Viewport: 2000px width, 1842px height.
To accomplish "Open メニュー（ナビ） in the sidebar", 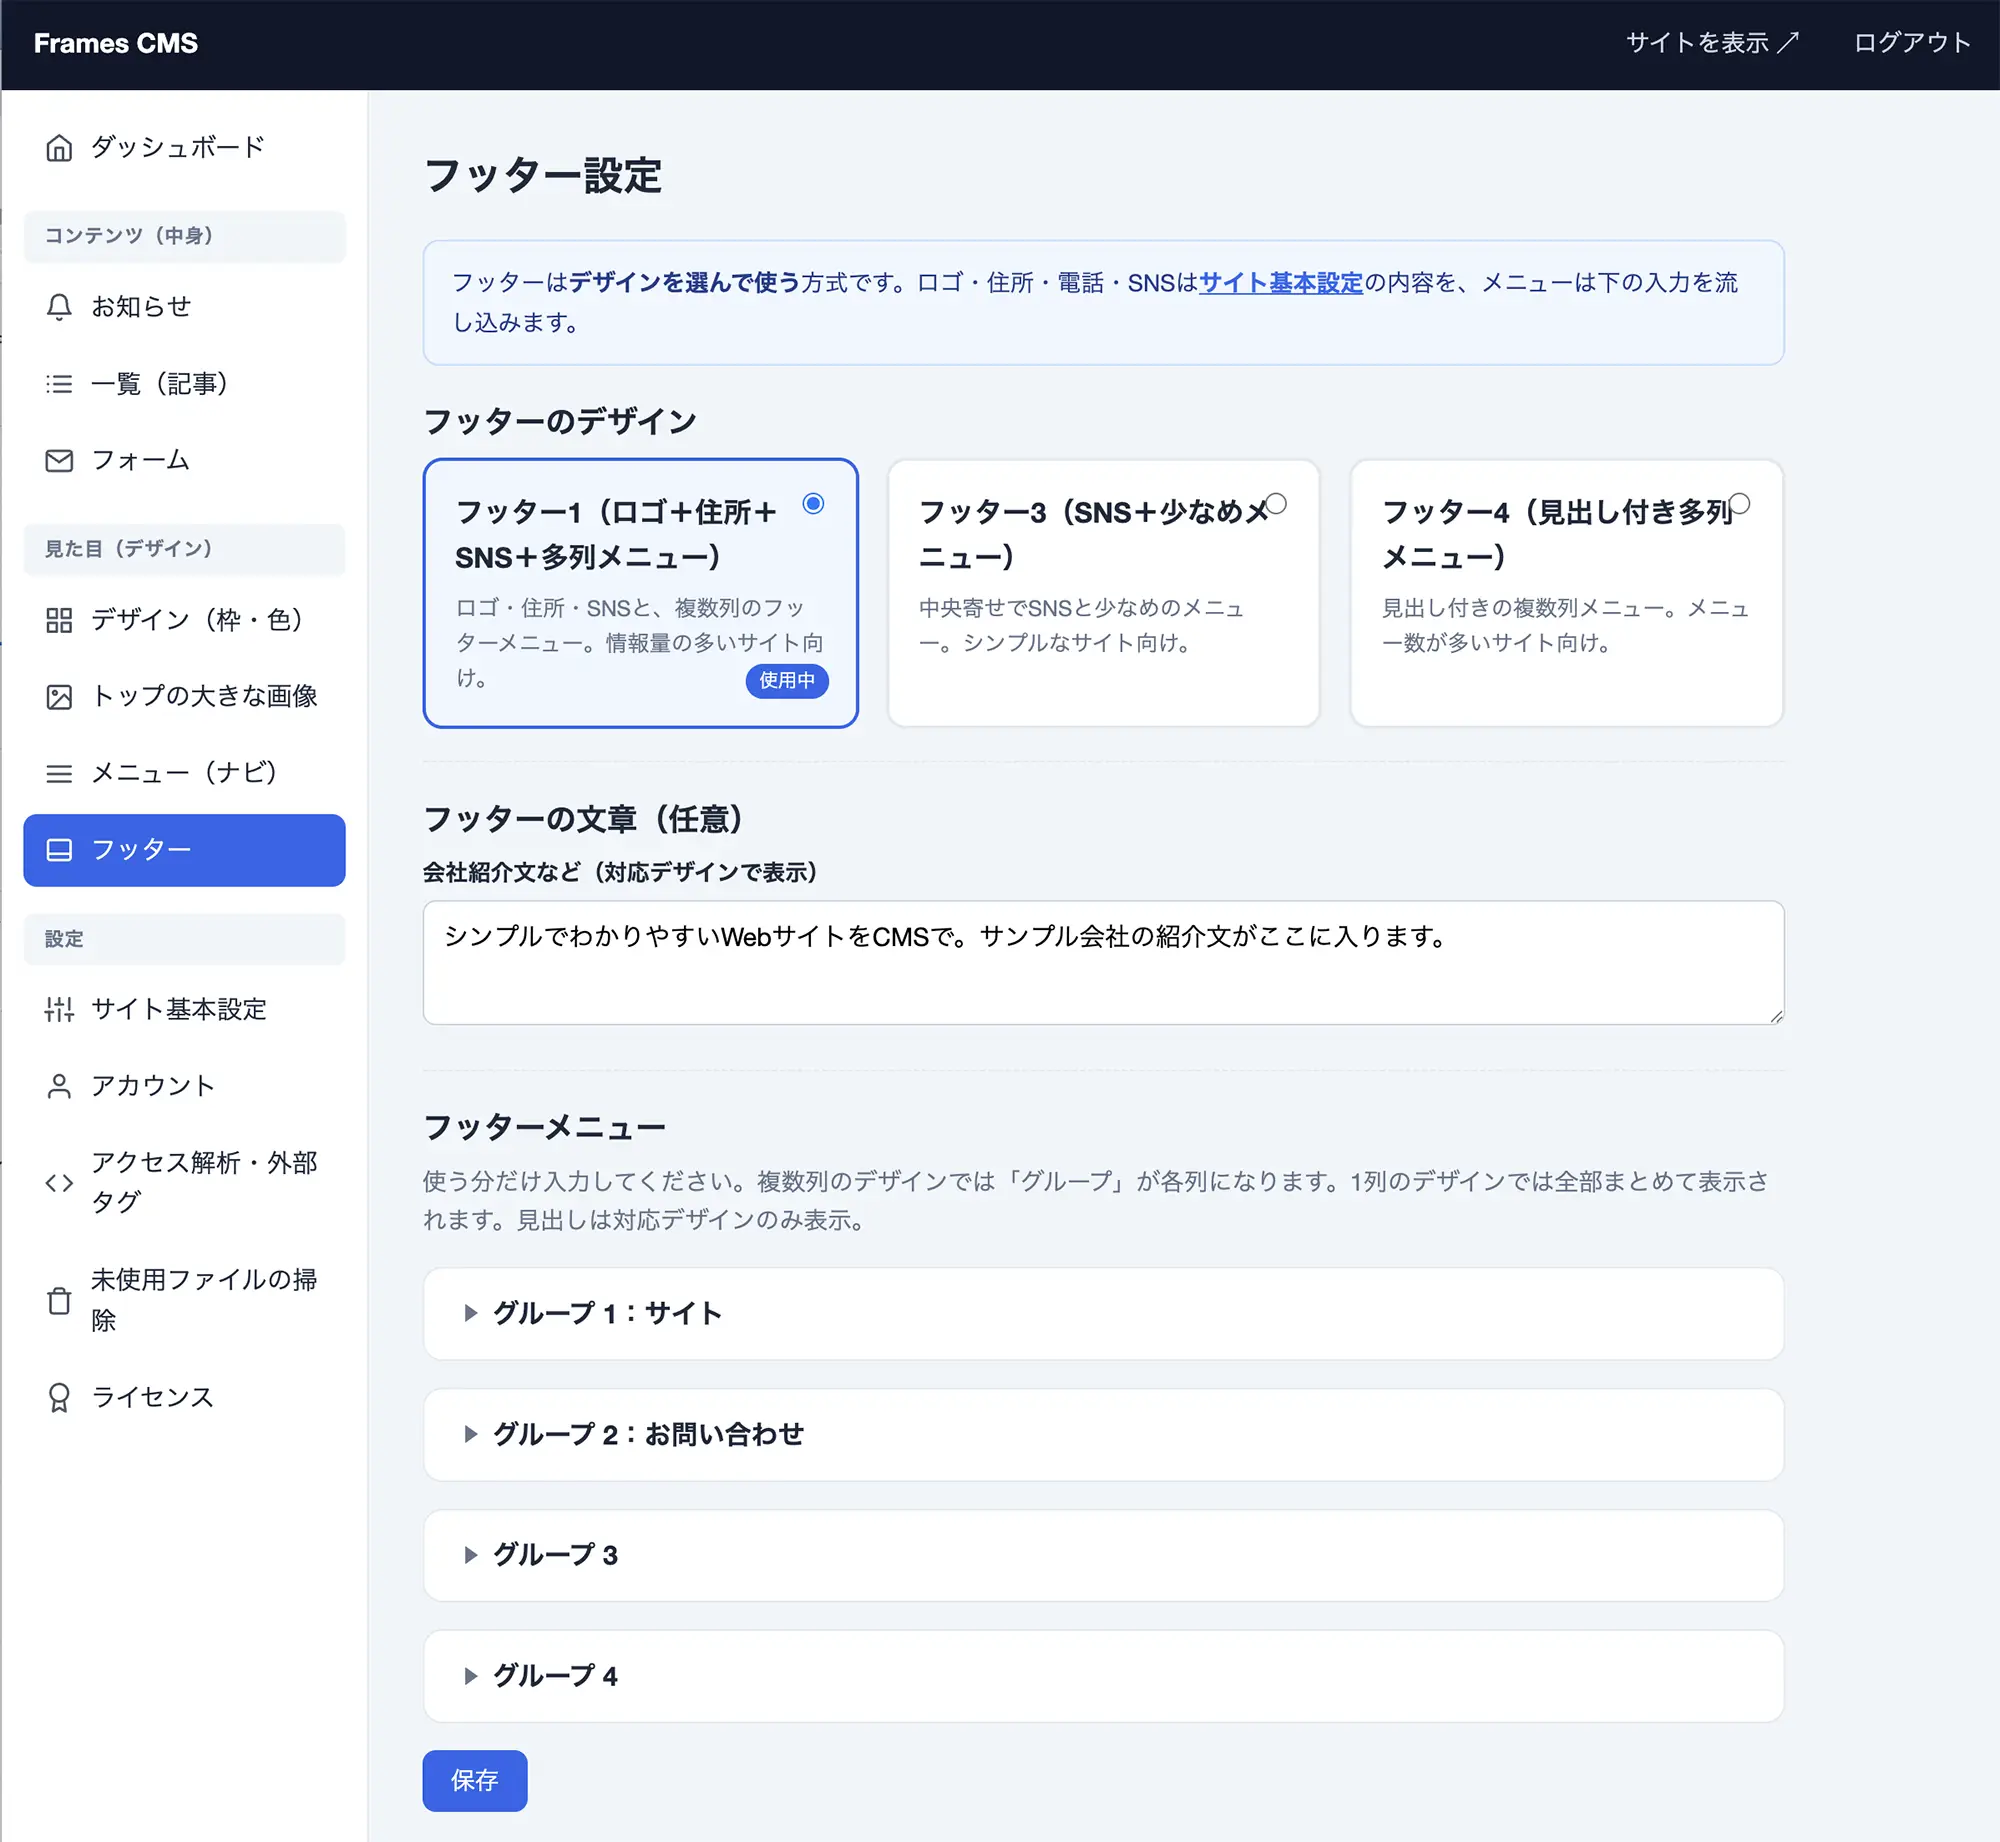I will 184,773.
